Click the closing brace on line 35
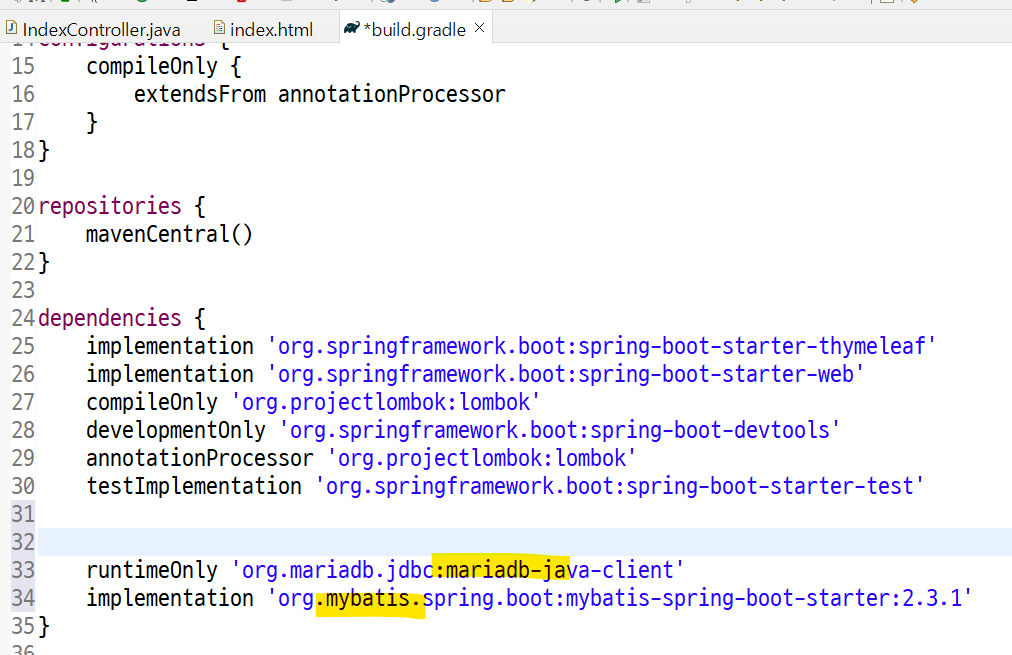 (x=44, y=626)
